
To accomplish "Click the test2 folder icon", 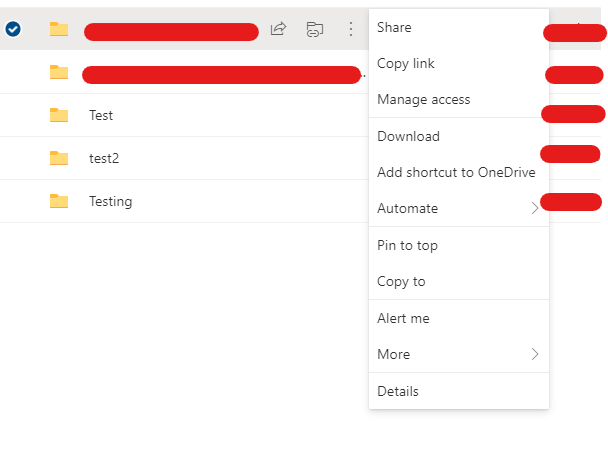I will coord(59,158).
